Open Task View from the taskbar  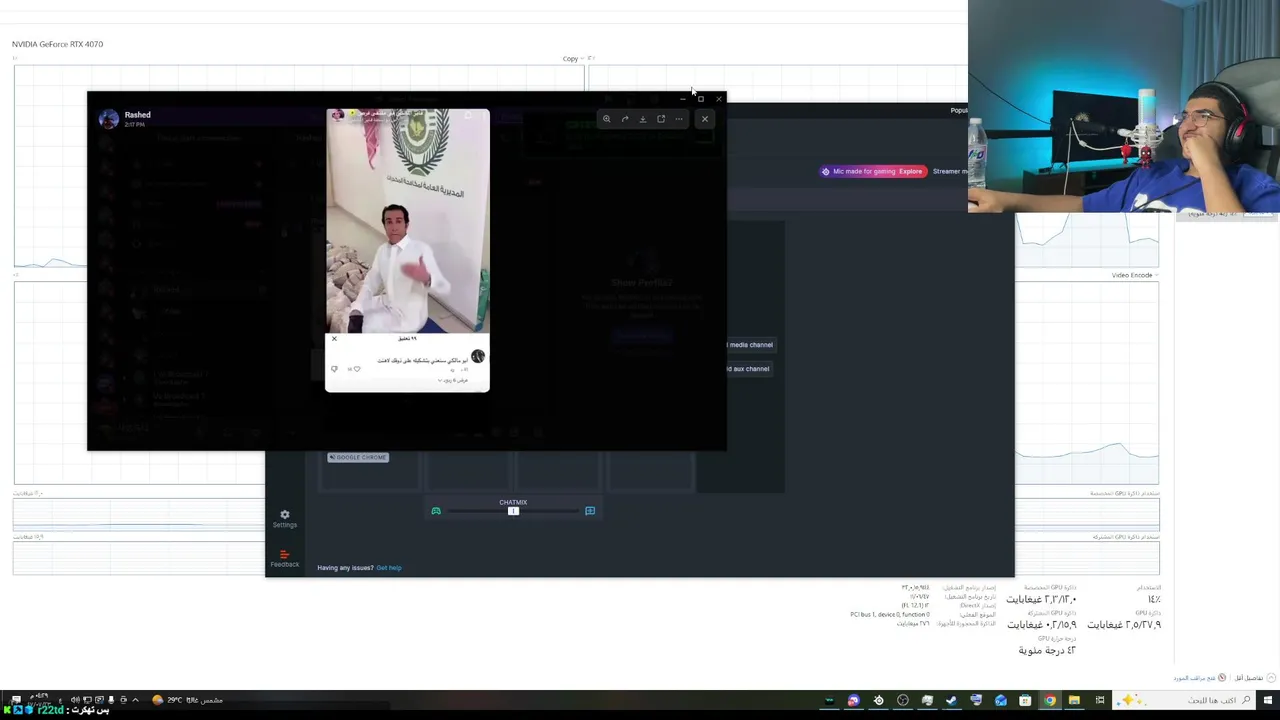coord(1100,700)
